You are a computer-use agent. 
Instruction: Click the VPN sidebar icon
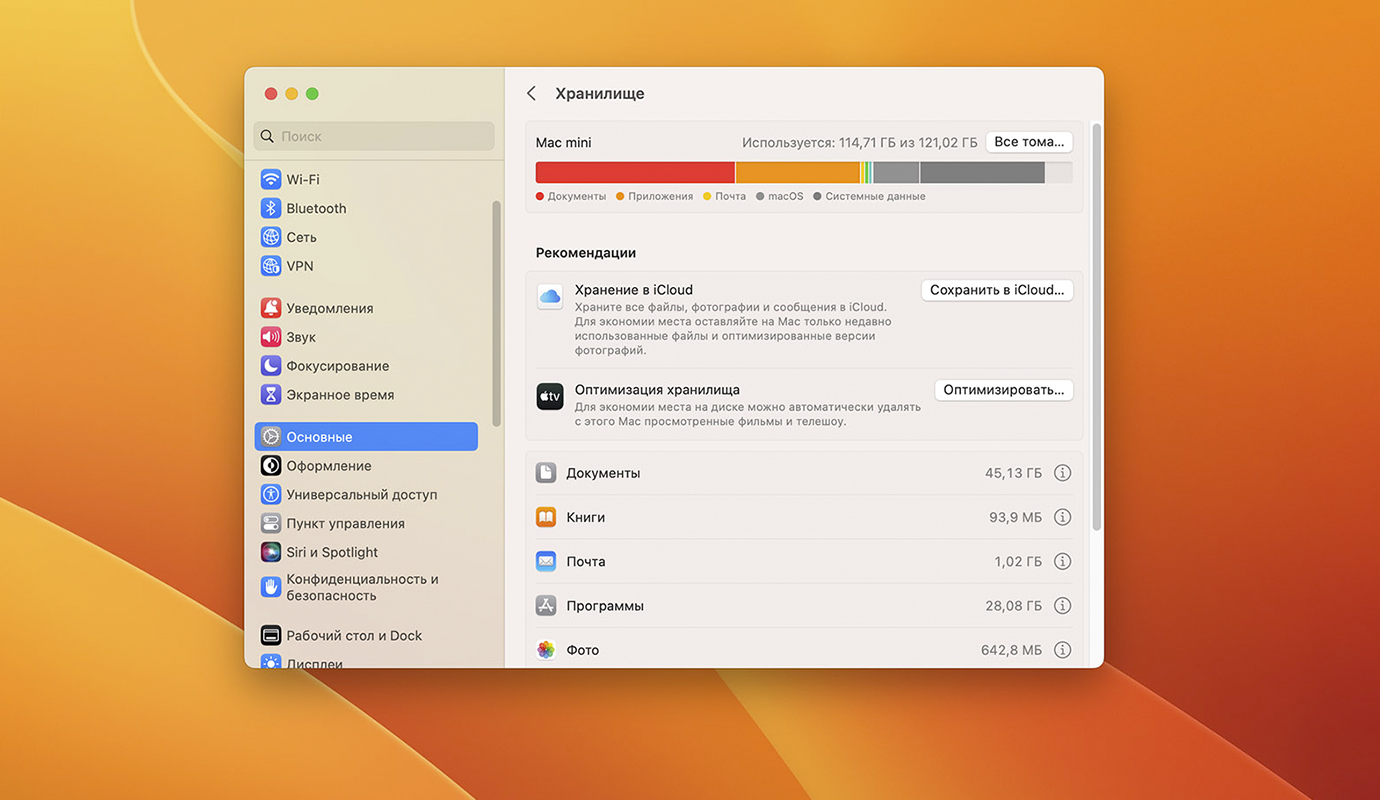[x=271, y=266]
